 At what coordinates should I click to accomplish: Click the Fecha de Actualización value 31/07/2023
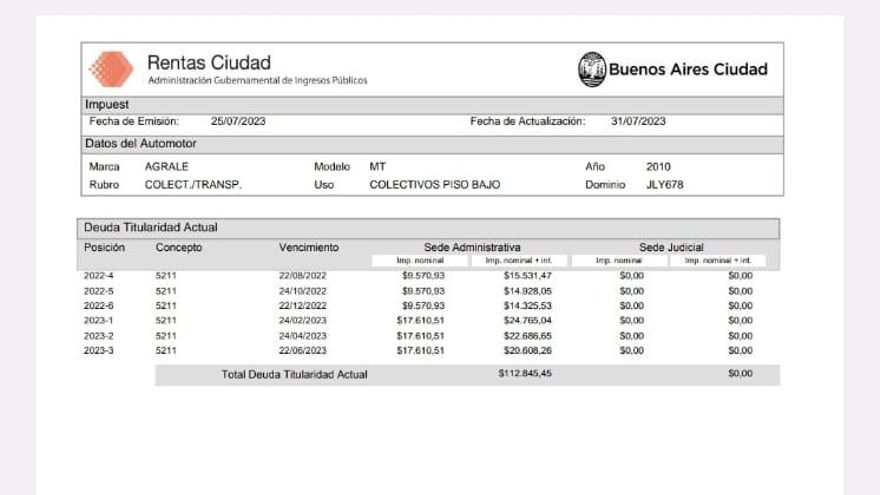tap(638, 121)
